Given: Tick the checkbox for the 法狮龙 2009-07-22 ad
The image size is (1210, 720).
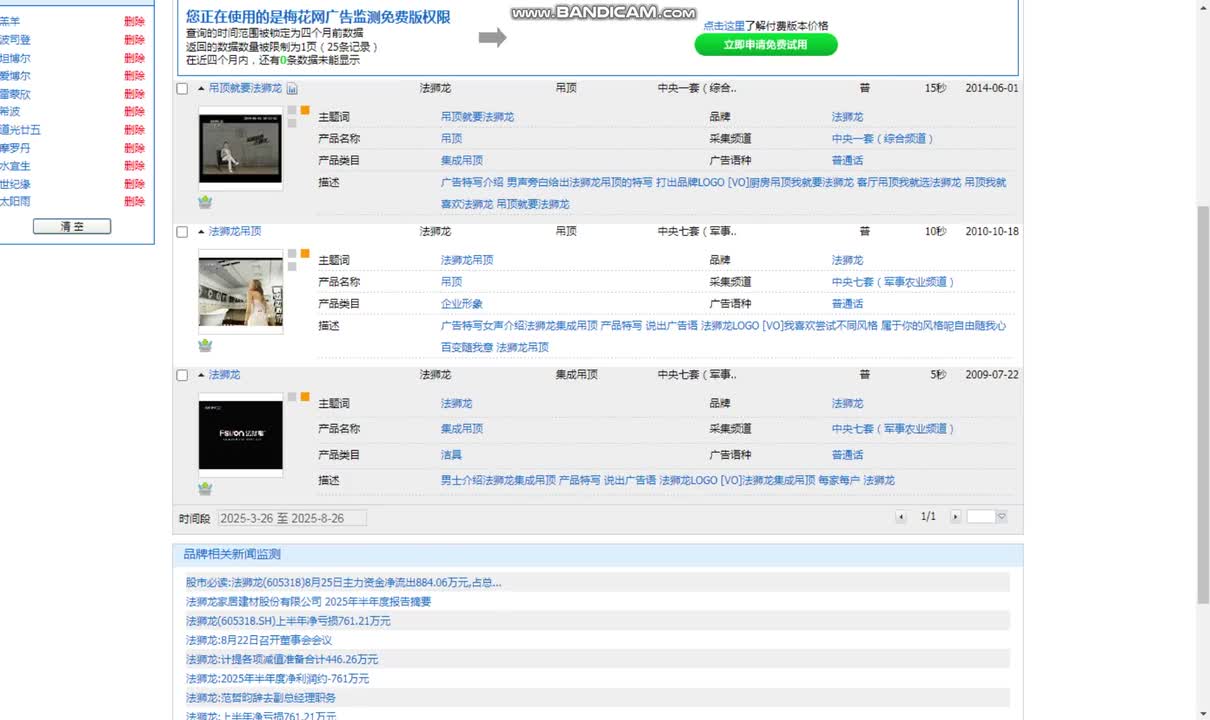Looking at the screenshot, I should point(182,376).
